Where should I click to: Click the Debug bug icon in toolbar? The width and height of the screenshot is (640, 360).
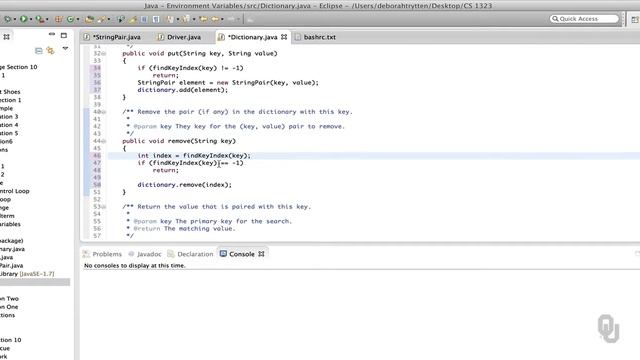[8, 19]
